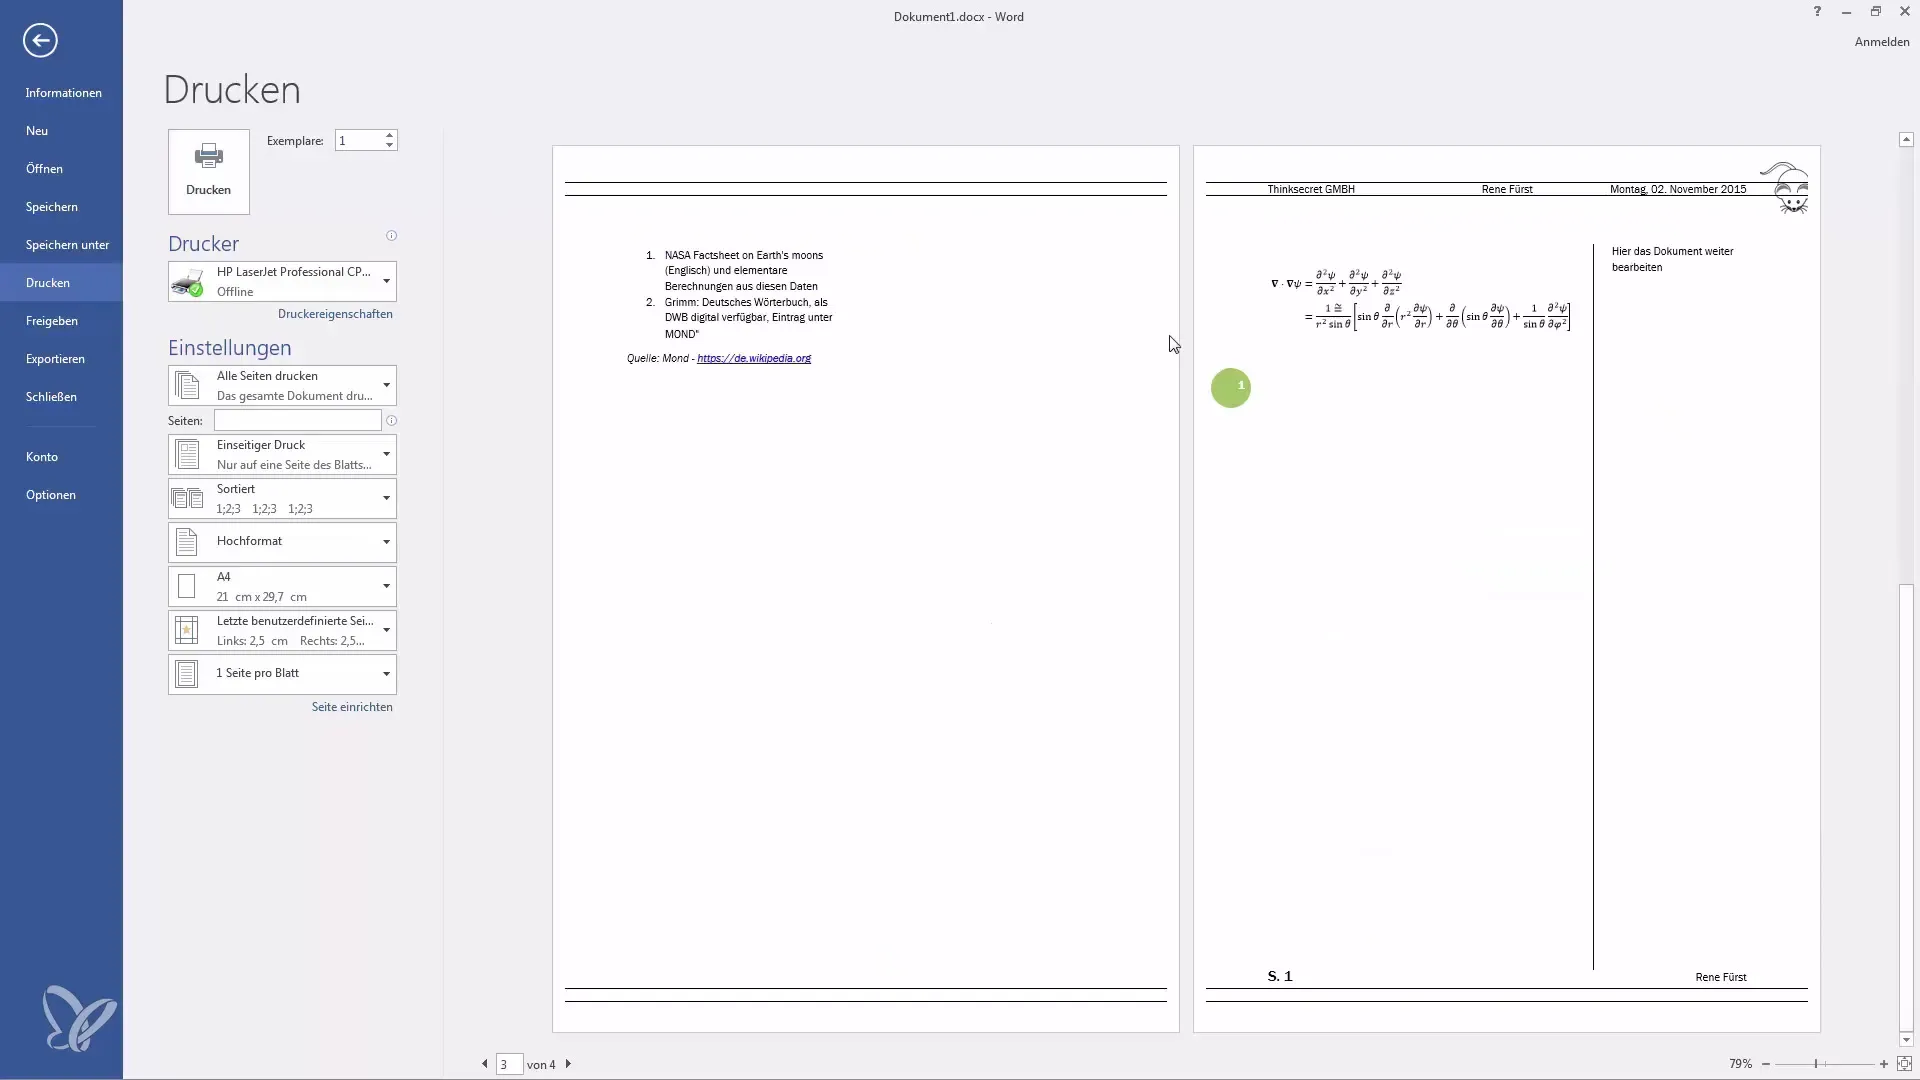Viewport: 1920px width, 1080px height.
Task: Click the preview vertical scrollbar thumb
Action: click(1906, 809)
